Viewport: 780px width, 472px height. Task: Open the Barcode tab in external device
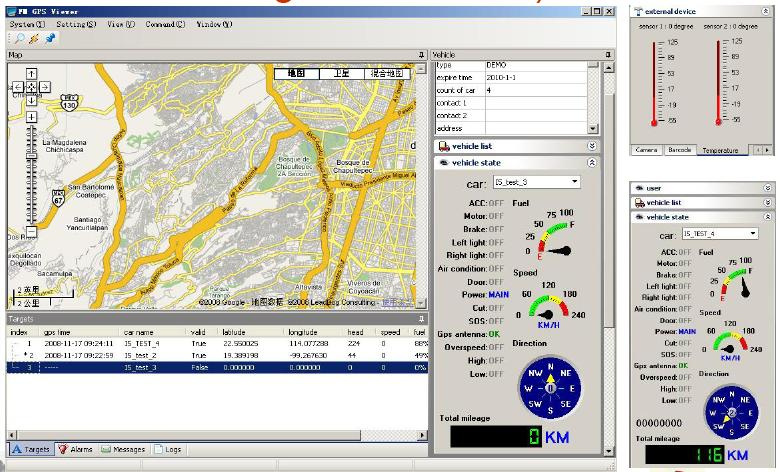[x=680, y=150]
